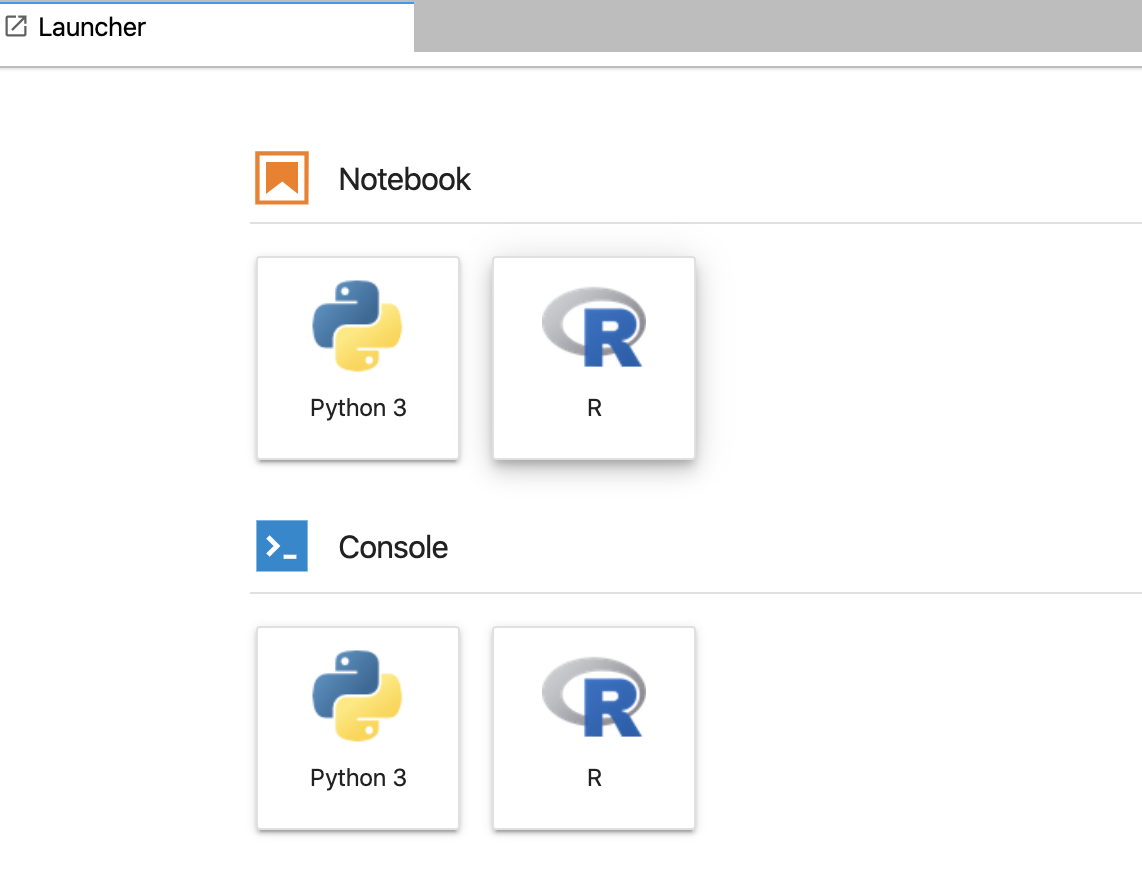Click the Notebook section heading
This screenshot has width=1142, height=886.
404,179
